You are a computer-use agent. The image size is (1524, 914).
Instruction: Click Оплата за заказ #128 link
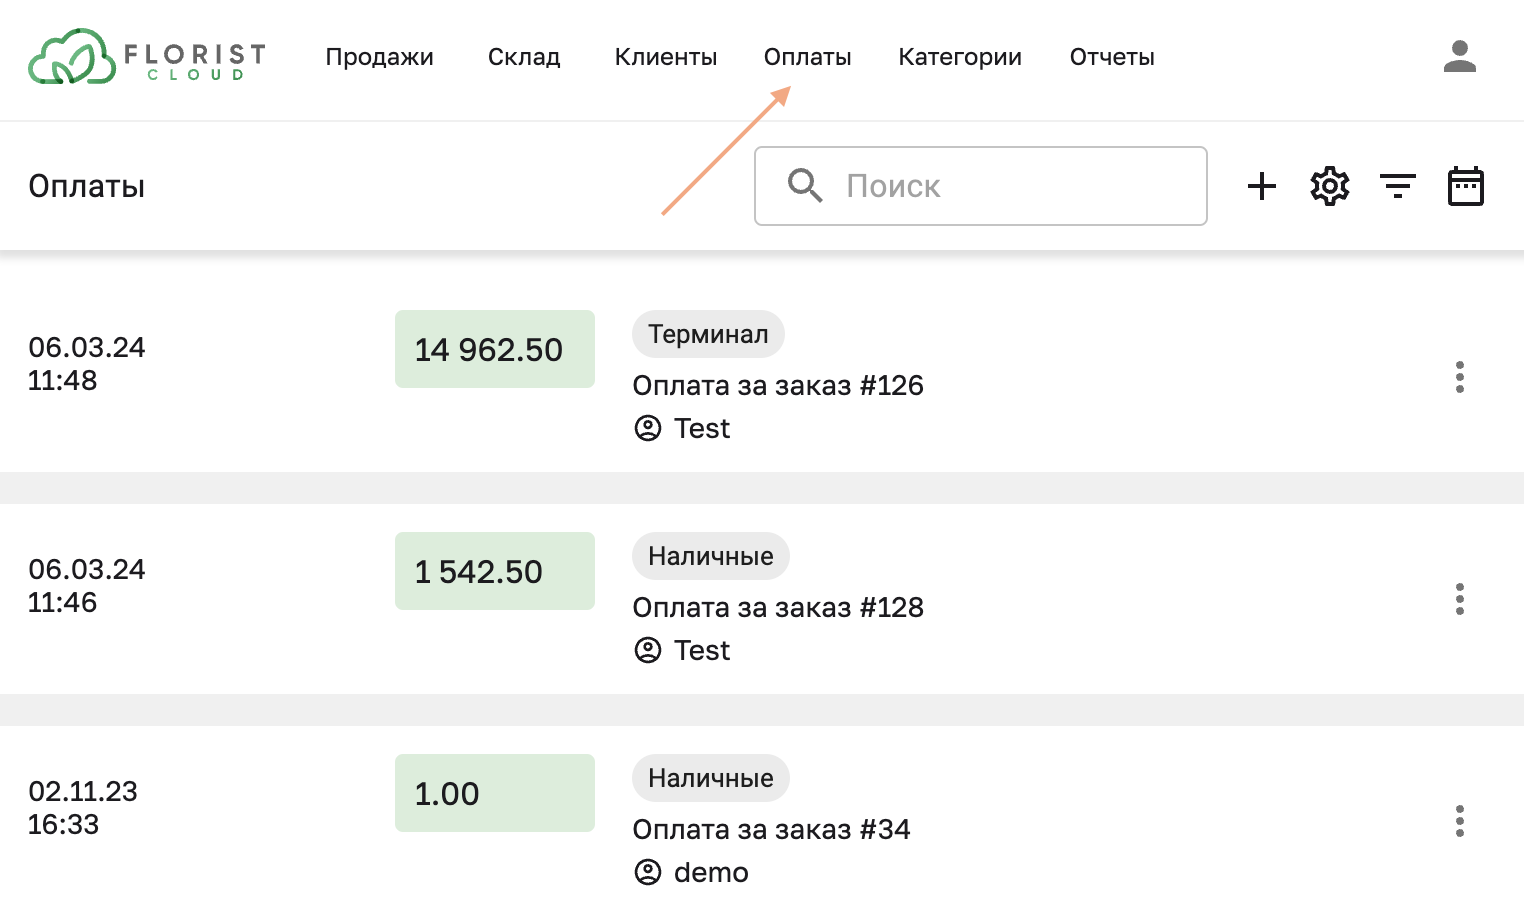pos(779,607)
